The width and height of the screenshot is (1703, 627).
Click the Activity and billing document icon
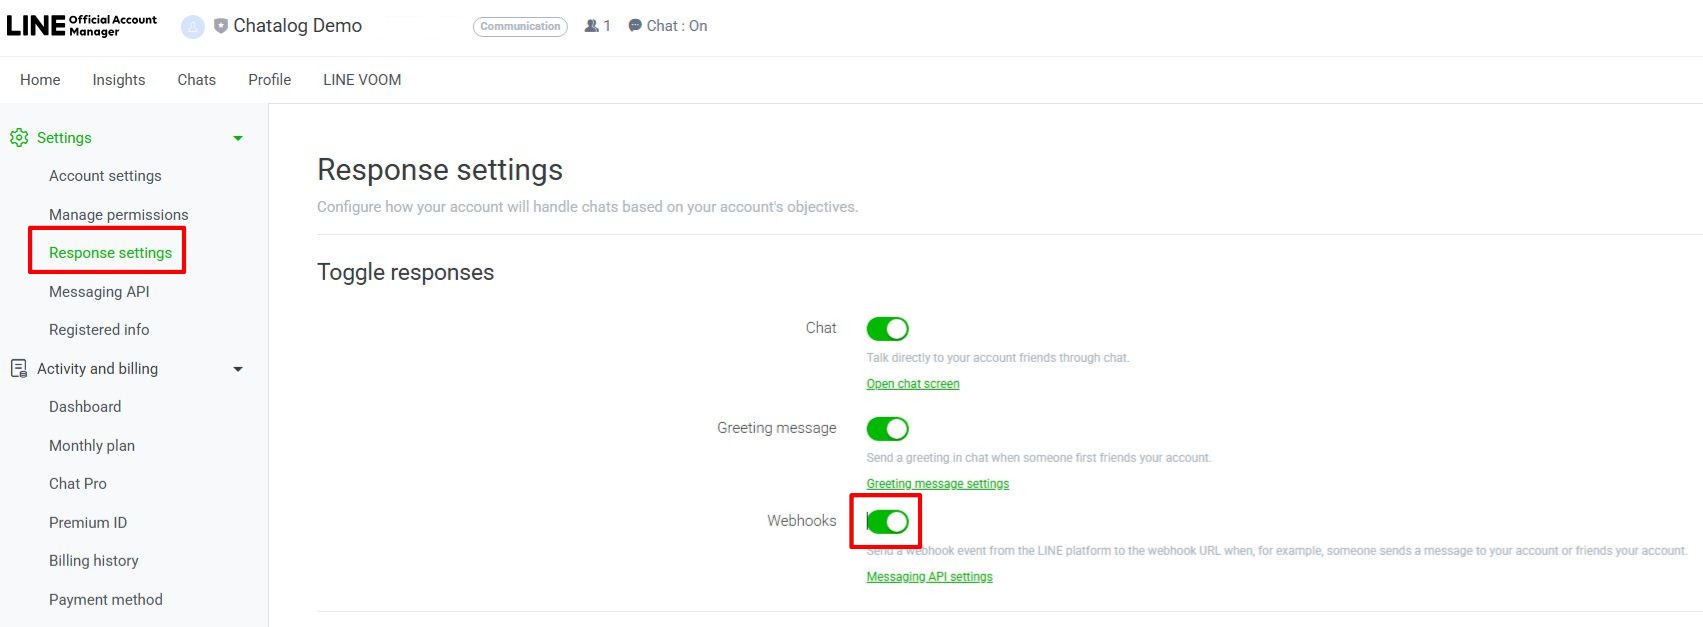19,369
